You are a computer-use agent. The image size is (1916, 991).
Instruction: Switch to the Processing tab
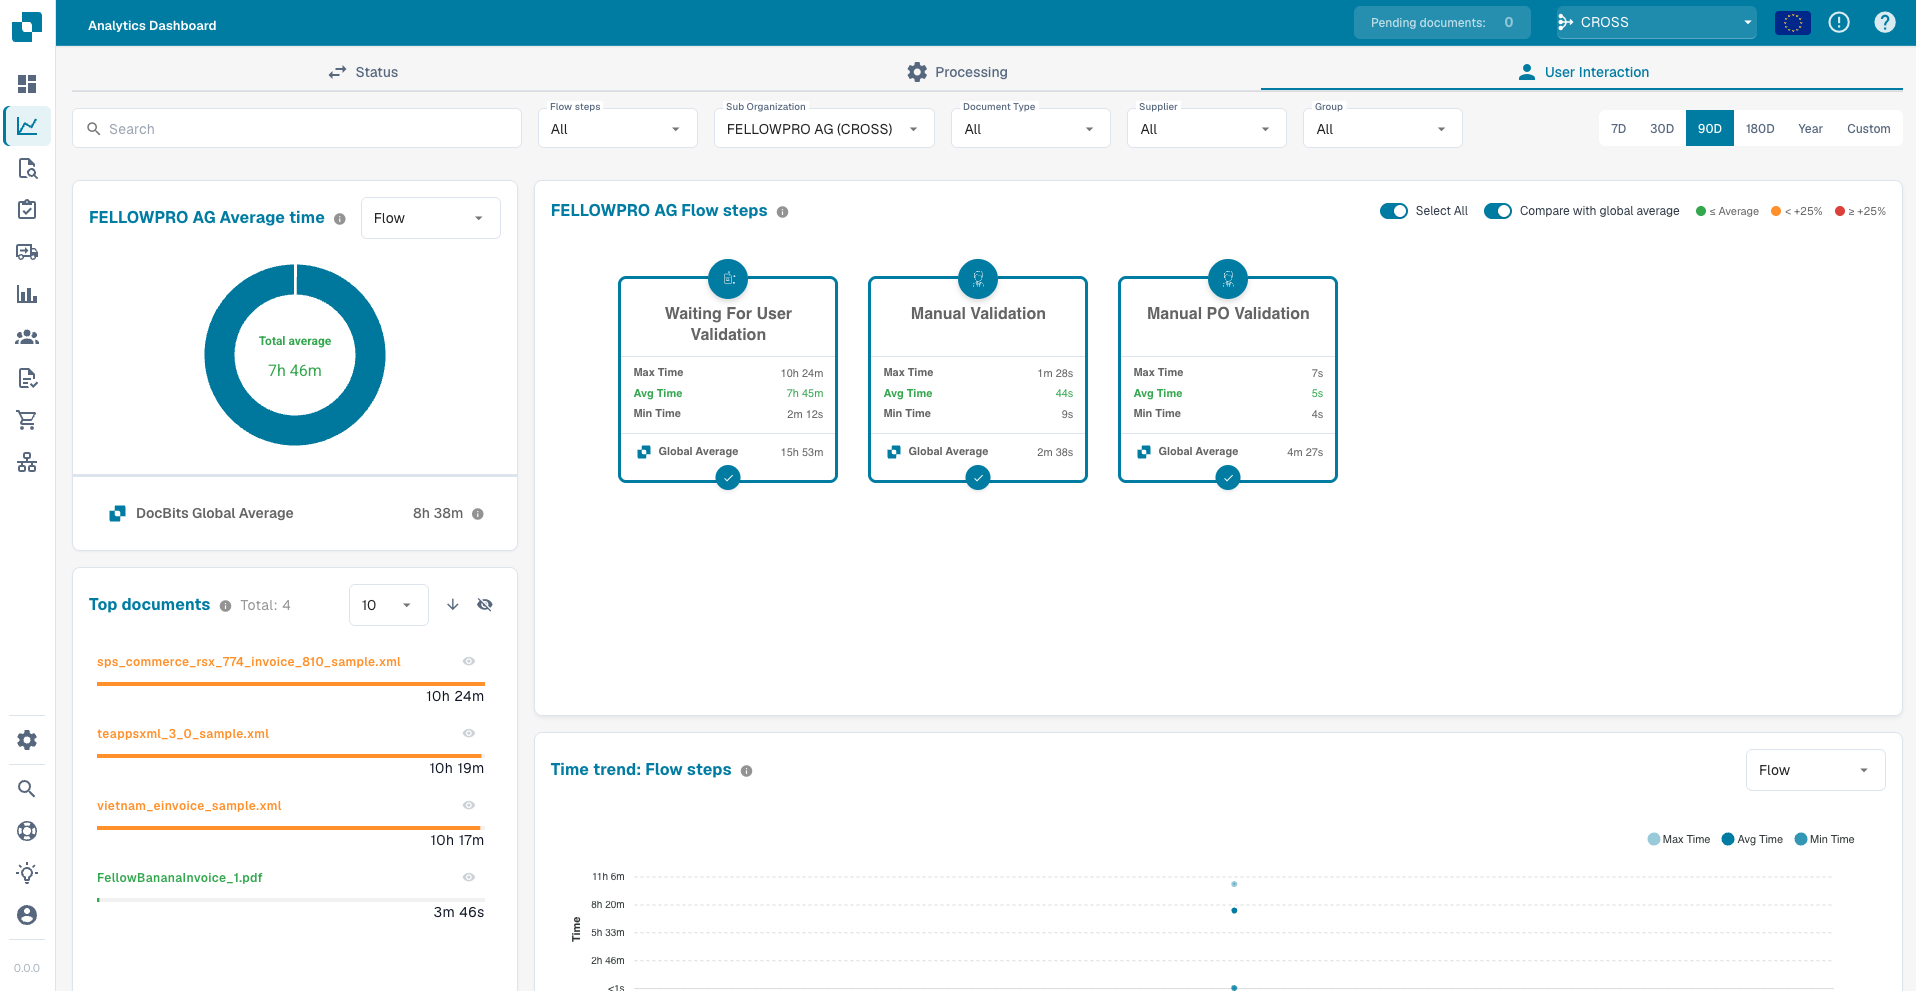957,72
